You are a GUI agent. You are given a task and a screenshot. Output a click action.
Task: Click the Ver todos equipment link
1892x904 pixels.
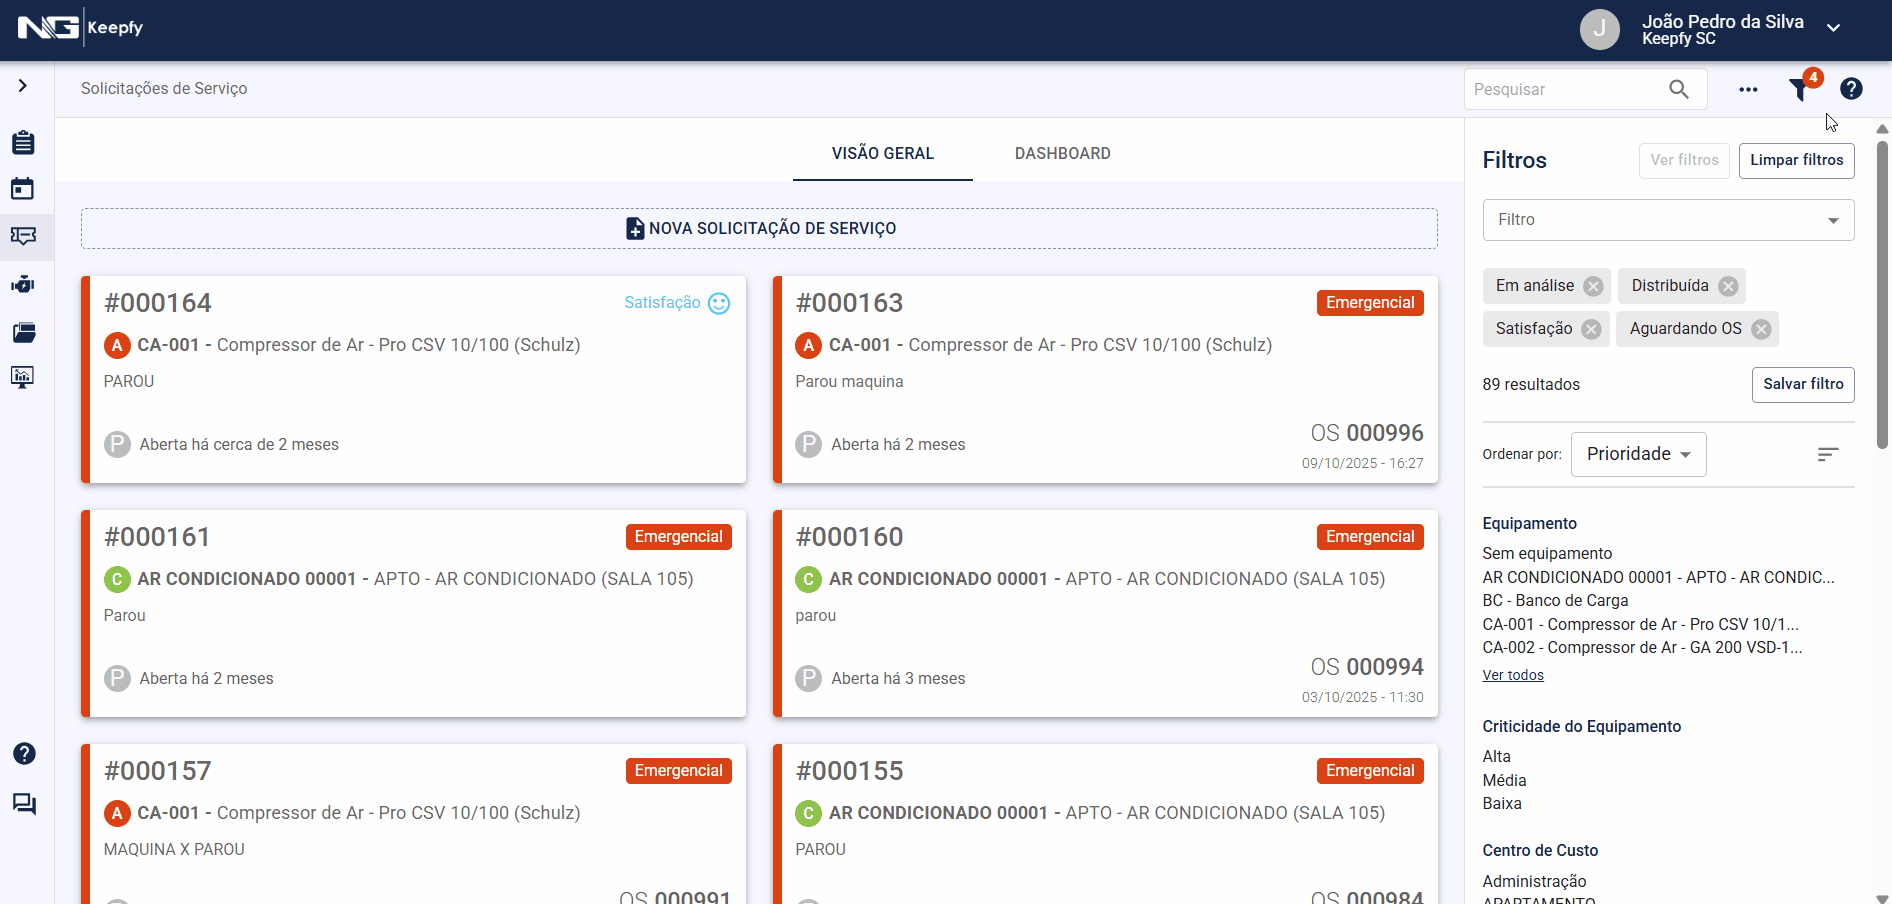(x=1512, y=676)
